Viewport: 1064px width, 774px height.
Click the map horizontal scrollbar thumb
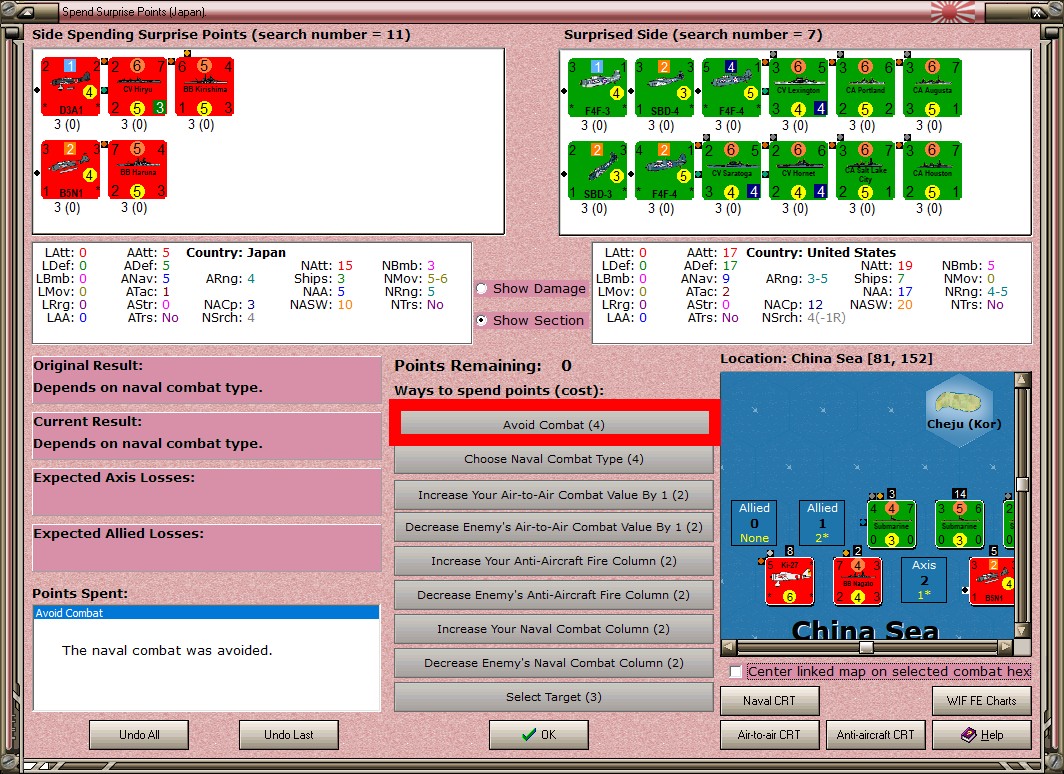[x=866, y=647]
